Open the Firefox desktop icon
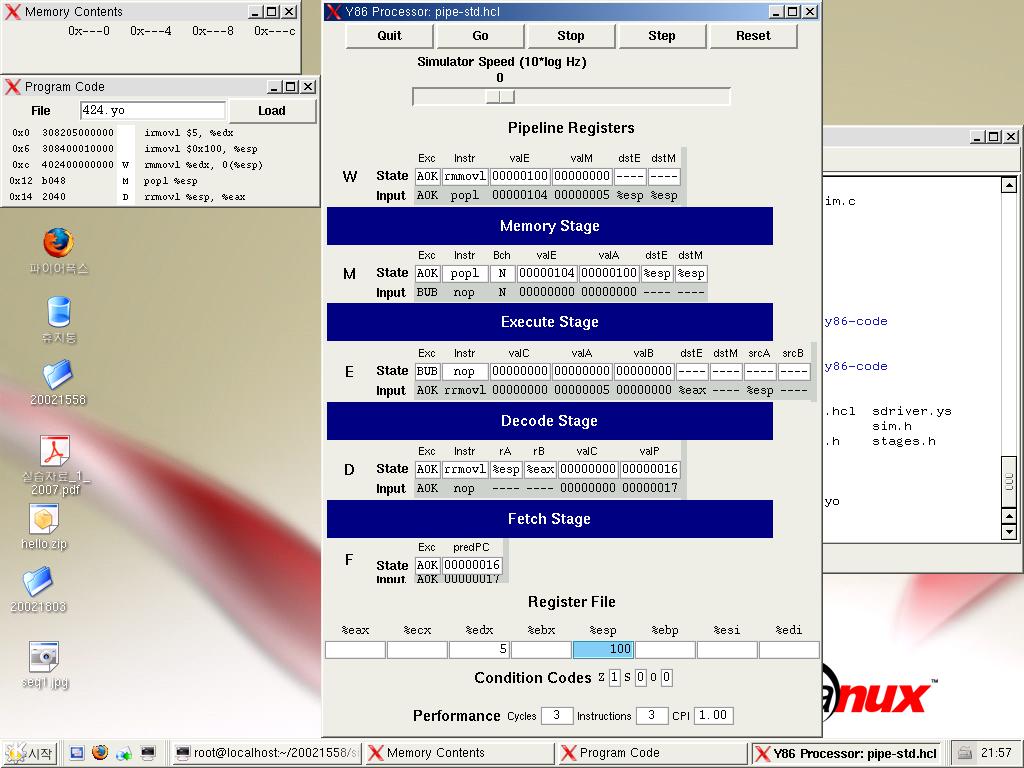 [58, 243]
